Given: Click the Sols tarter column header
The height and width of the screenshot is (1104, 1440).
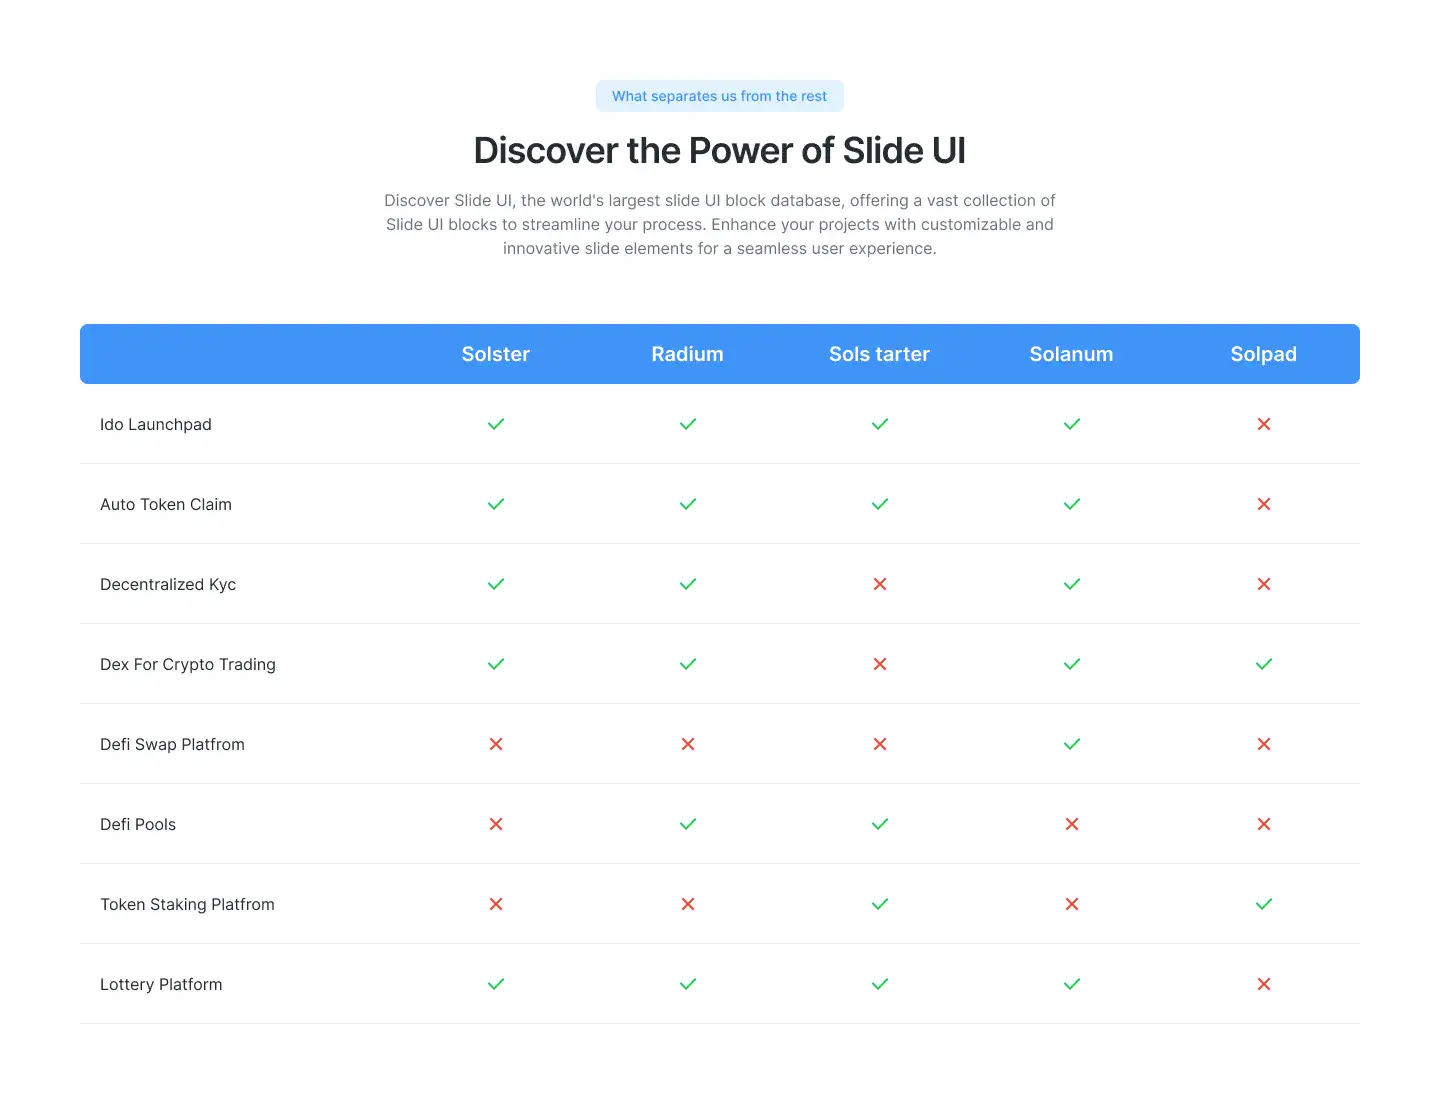Looking at the screenshot, I should point(880,354).
